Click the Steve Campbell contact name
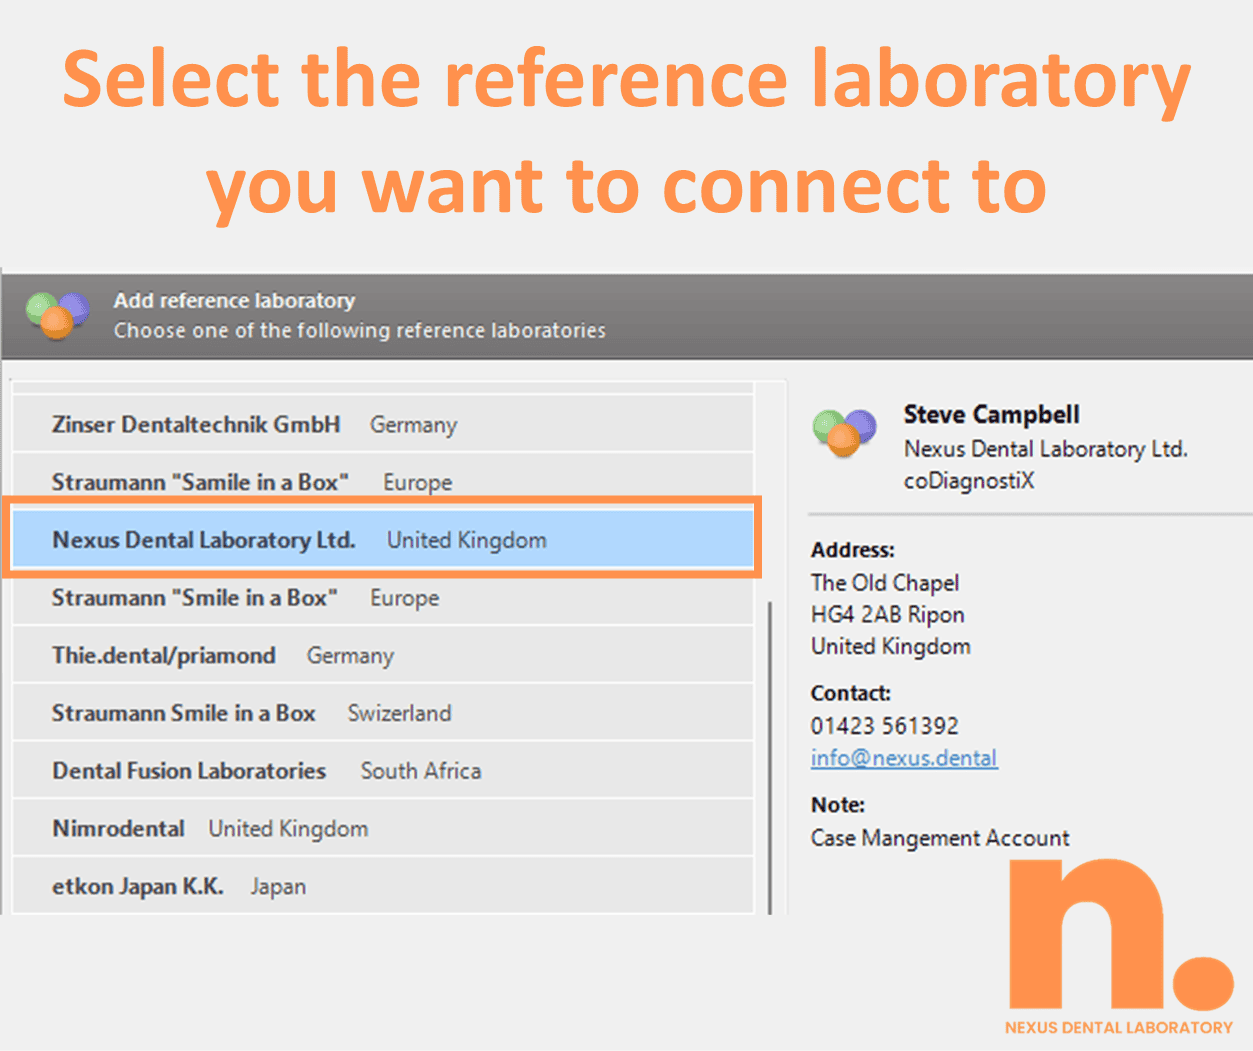 (992, 414)
